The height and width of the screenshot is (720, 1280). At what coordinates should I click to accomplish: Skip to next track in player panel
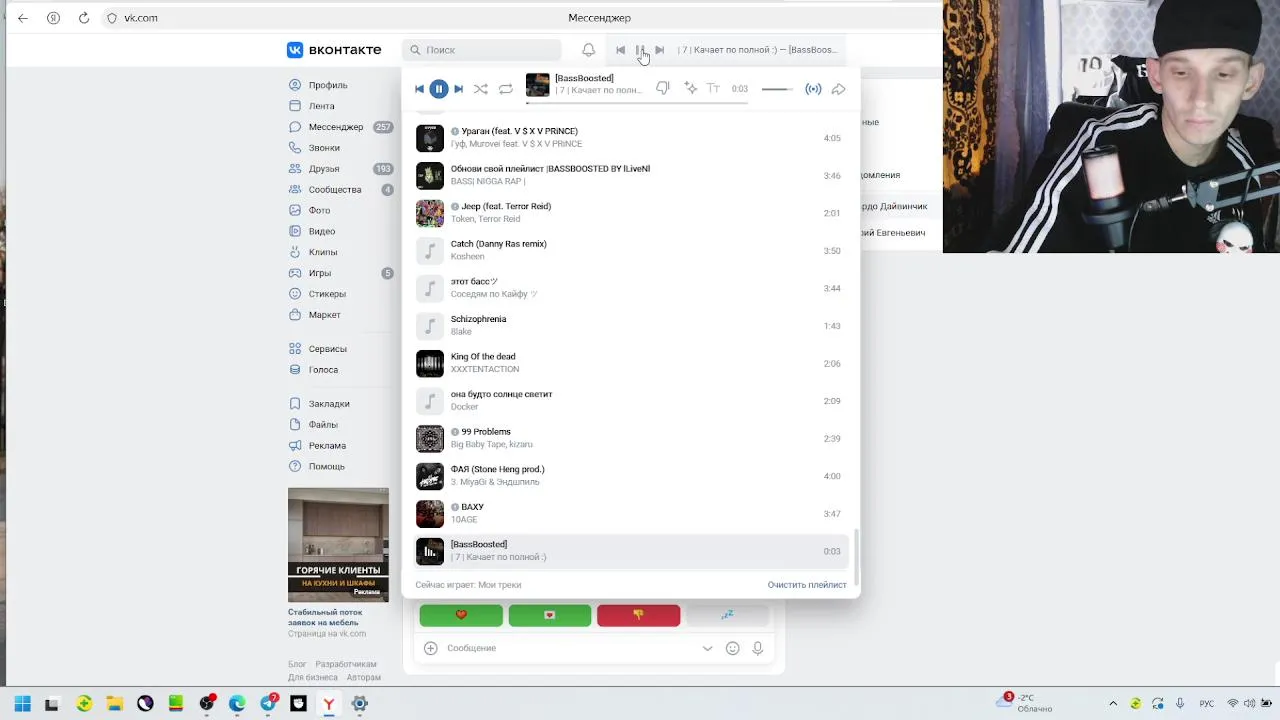(x=458, y=89)
